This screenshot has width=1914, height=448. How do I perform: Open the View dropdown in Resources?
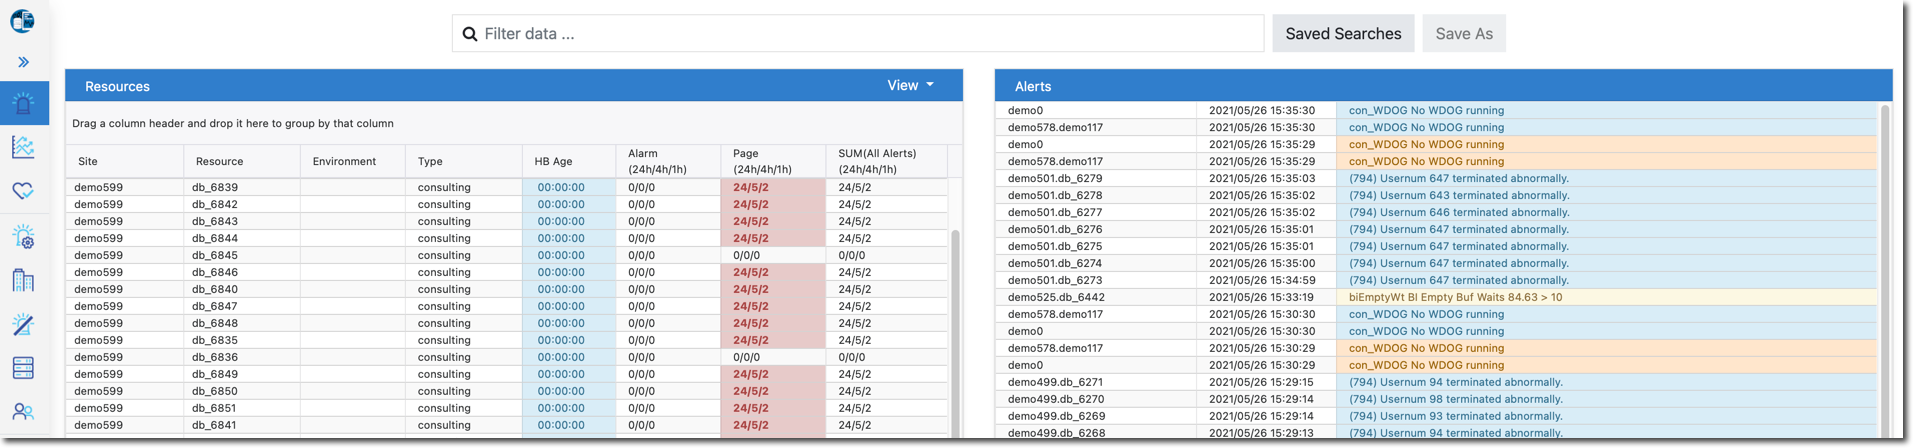click(x=910, y=86)
